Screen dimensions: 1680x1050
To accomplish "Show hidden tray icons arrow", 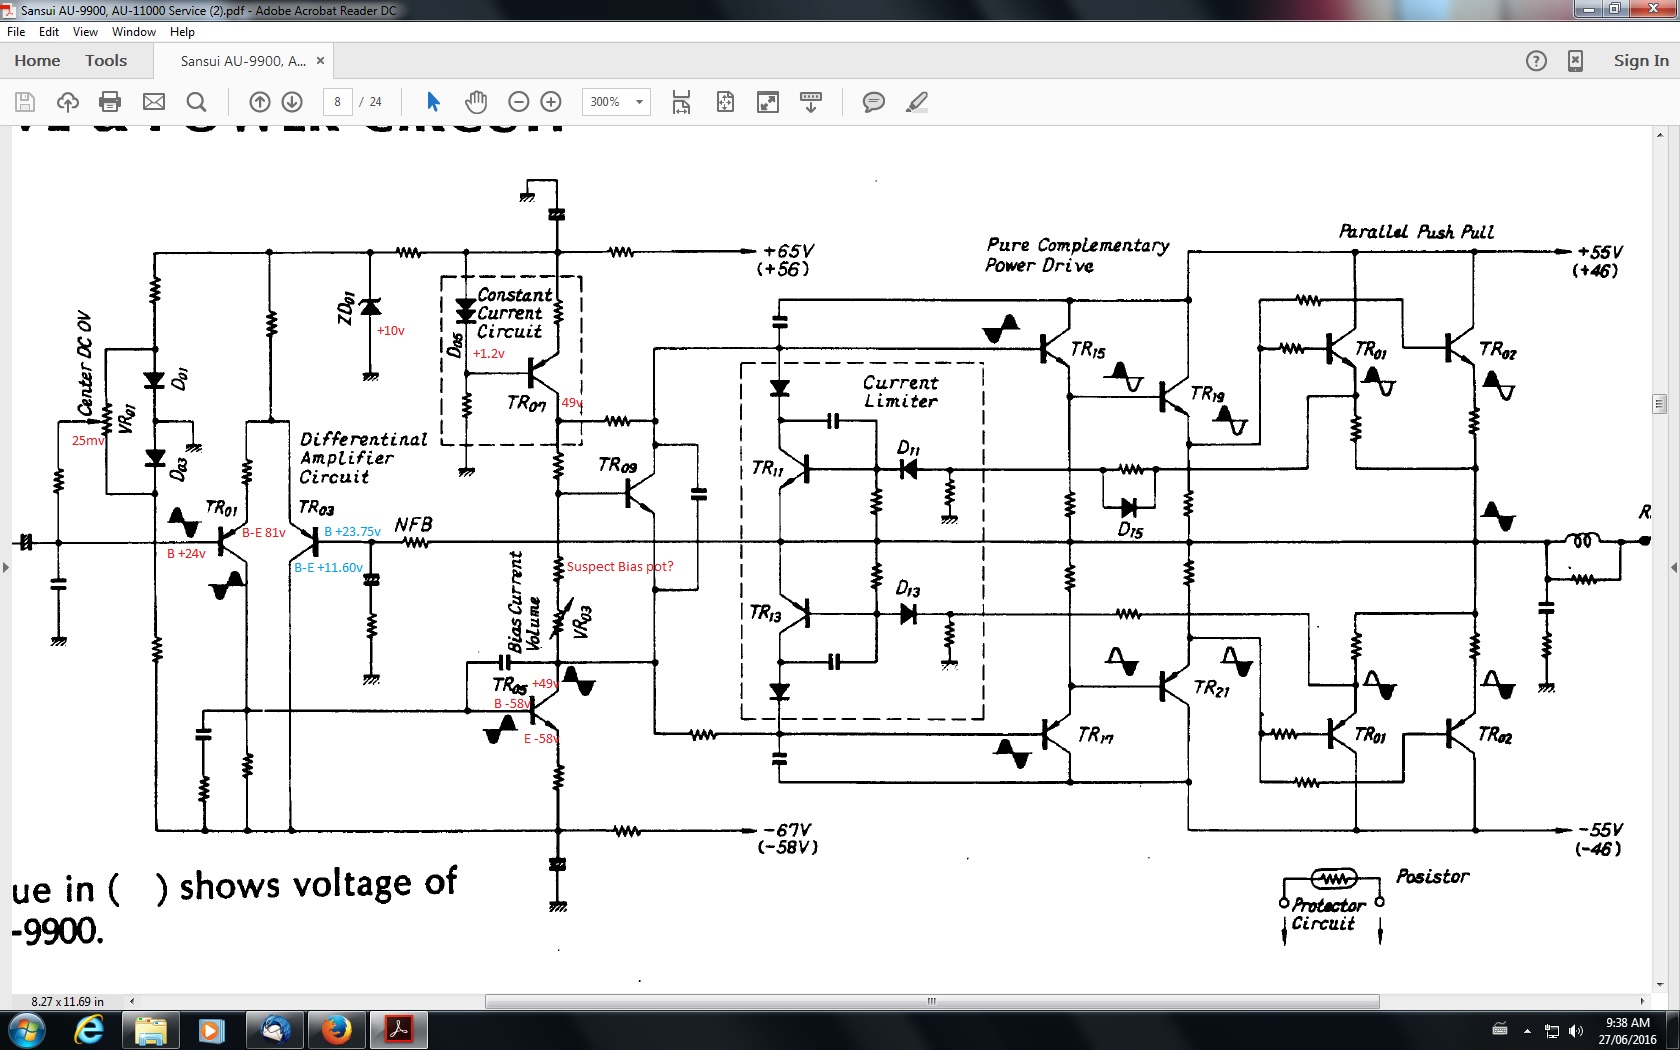I will click(1527, 1031).
